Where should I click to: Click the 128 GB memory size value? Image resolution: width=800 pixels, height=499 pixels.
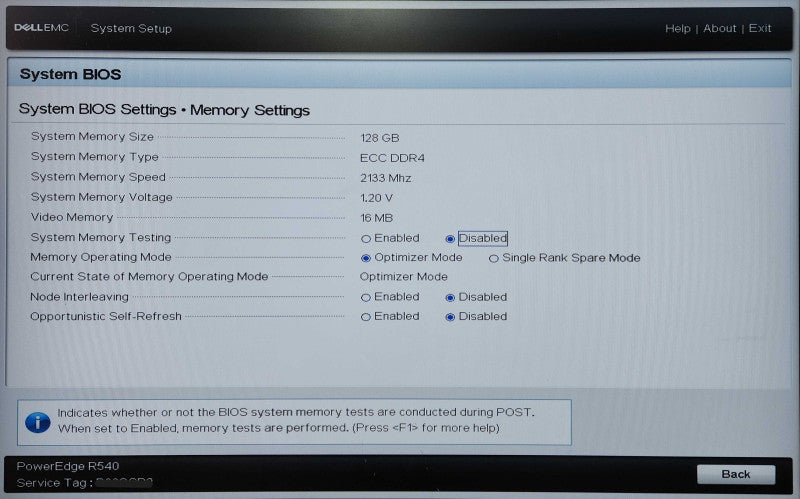click(x=380, y=138)
